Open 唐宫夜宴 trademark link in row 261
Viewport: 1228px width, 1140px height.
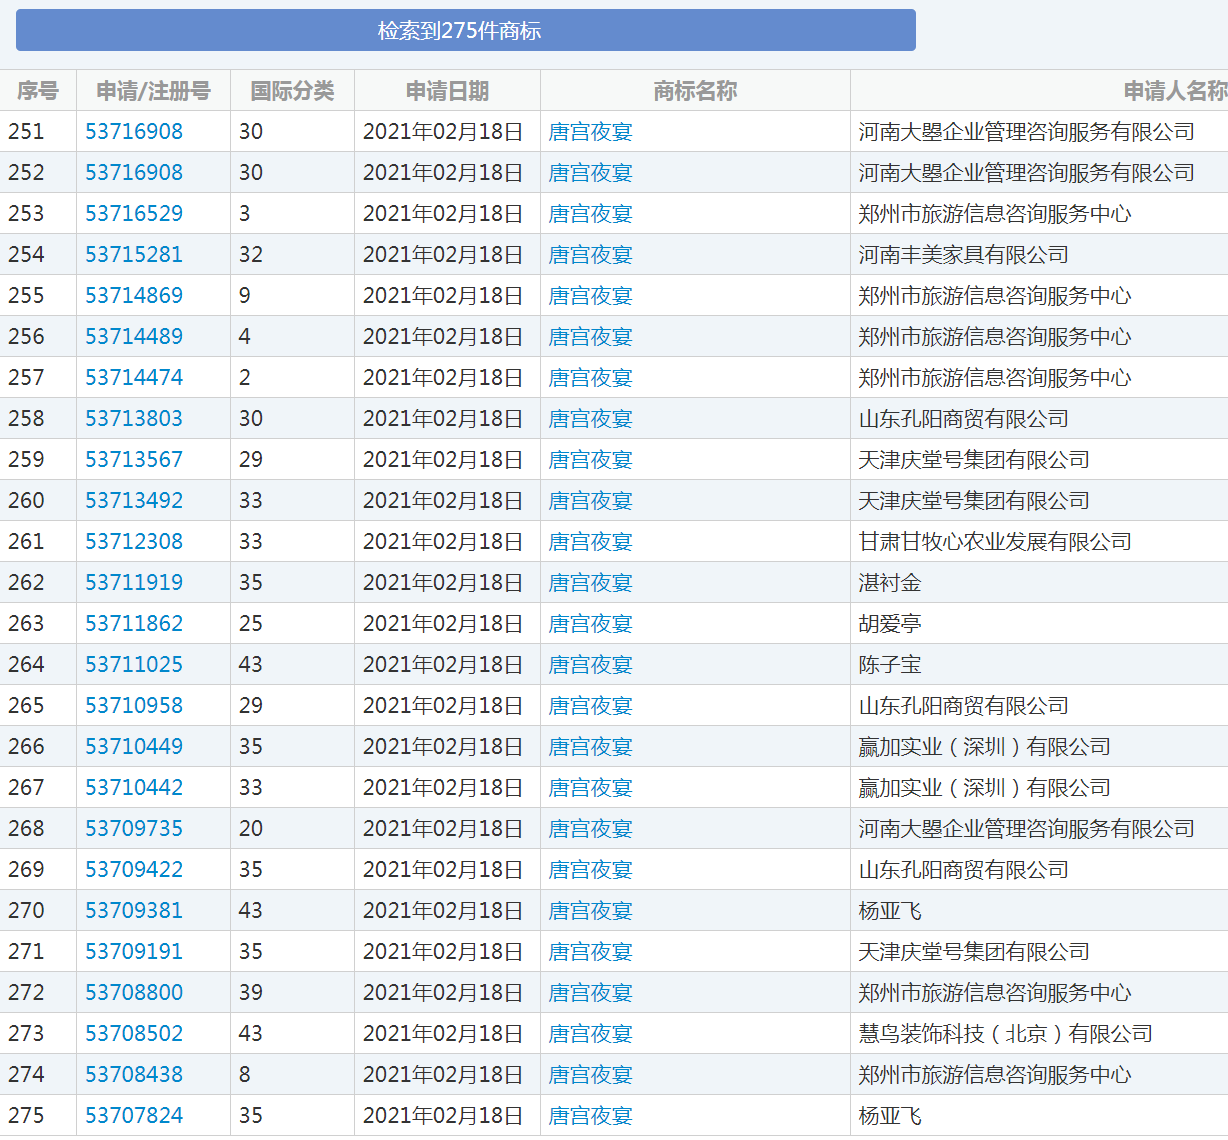click(x=591, y=541)
